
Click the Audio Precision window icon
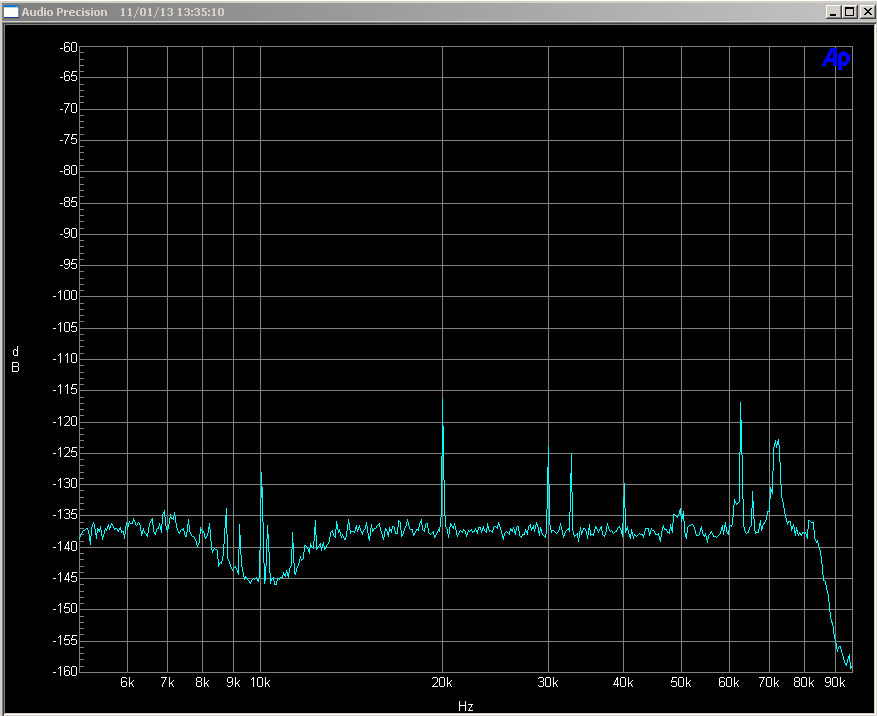pos(11,12)
